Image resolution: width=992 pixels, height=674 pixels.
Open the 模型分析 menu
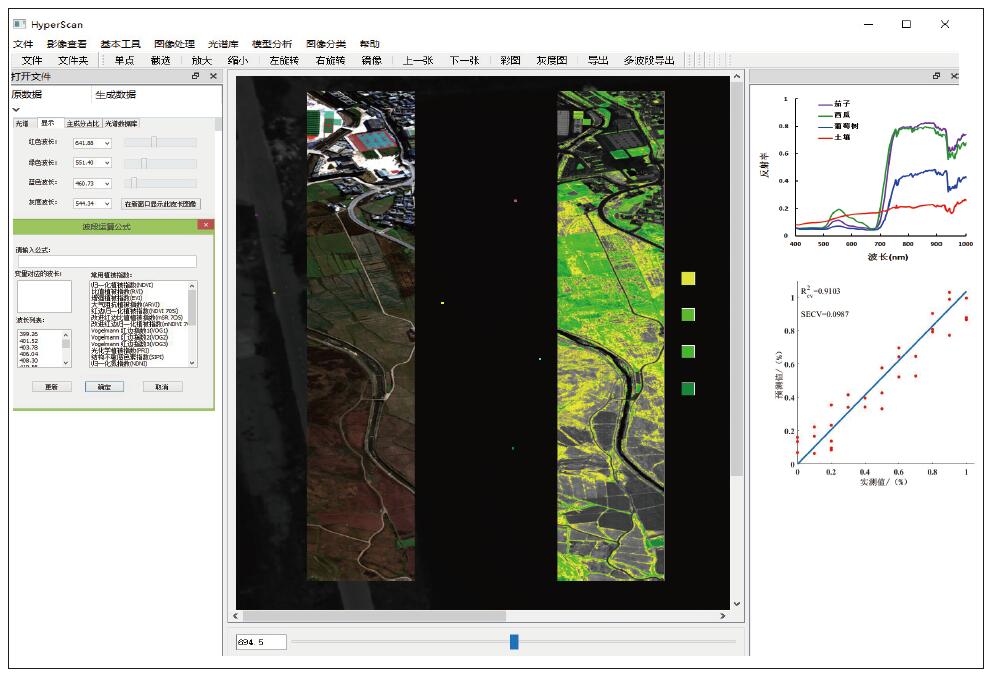coord(272,44)
